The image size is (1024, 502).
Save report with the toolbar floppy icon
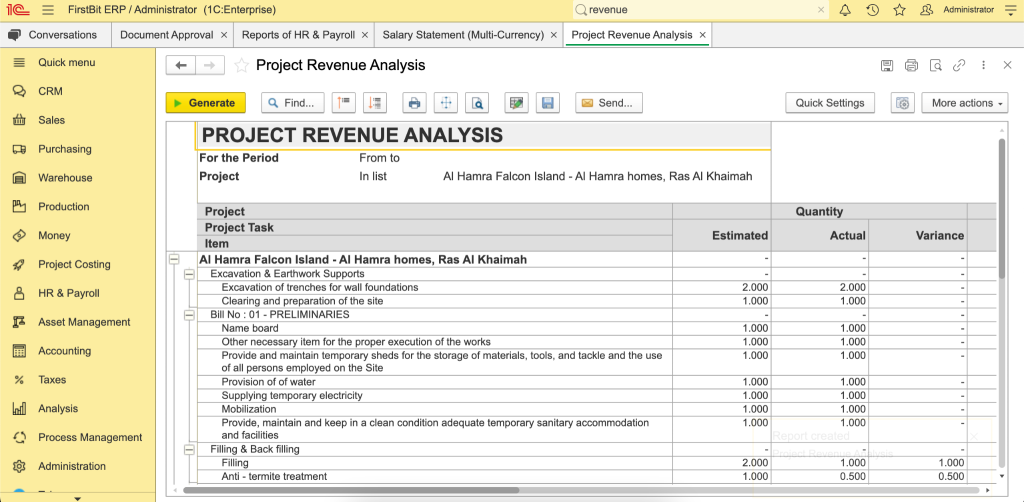coord(548,103)
